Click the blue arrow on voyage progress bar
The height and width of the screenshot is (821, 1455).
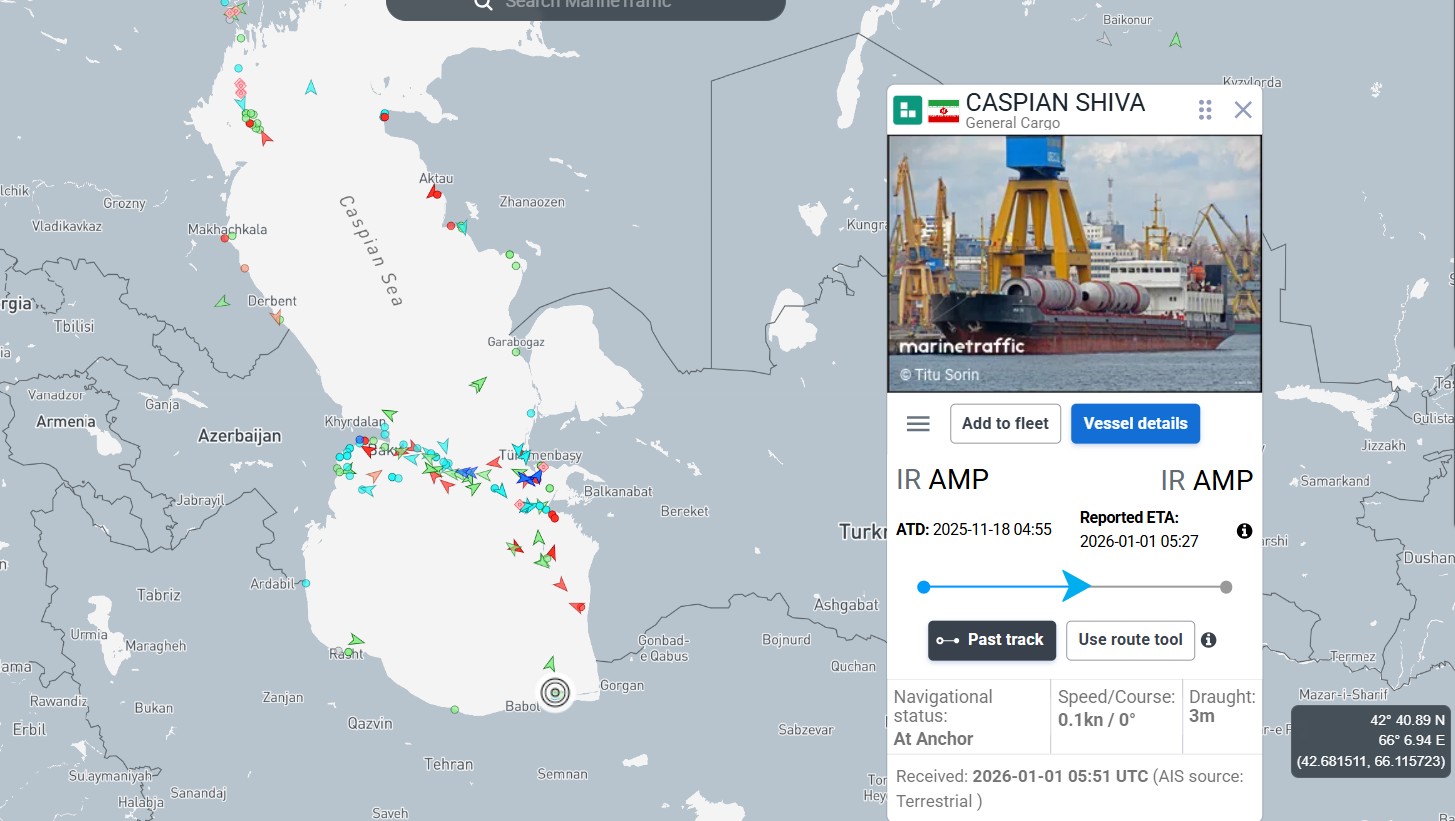(x=1076, y=587)
